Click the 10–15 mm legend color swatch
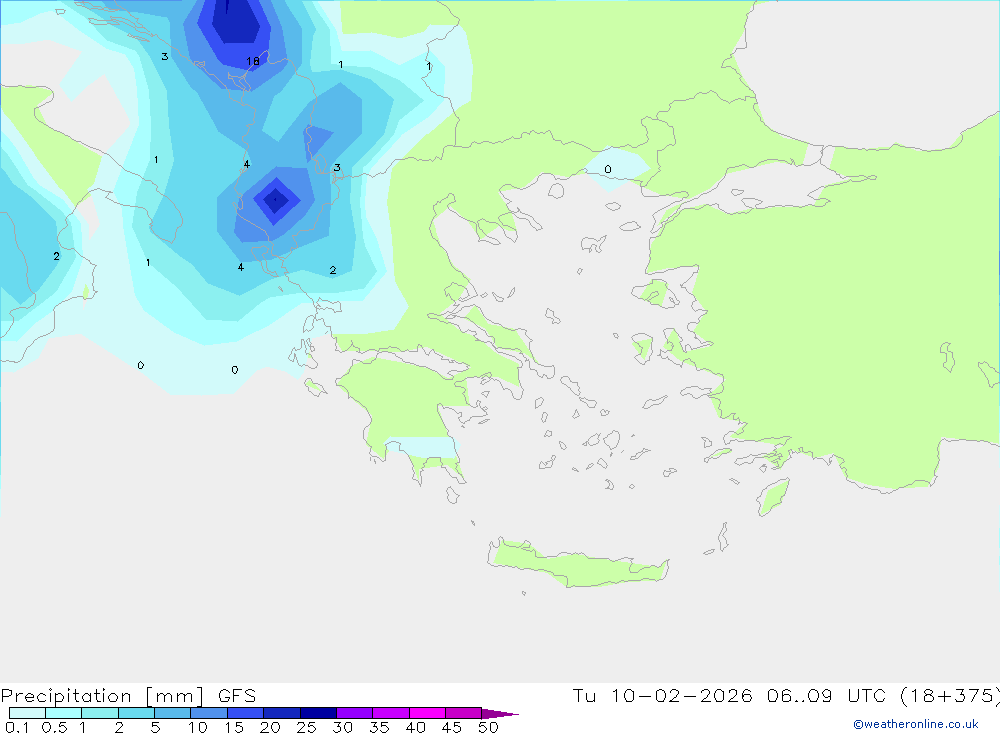 tap(209, 713)
